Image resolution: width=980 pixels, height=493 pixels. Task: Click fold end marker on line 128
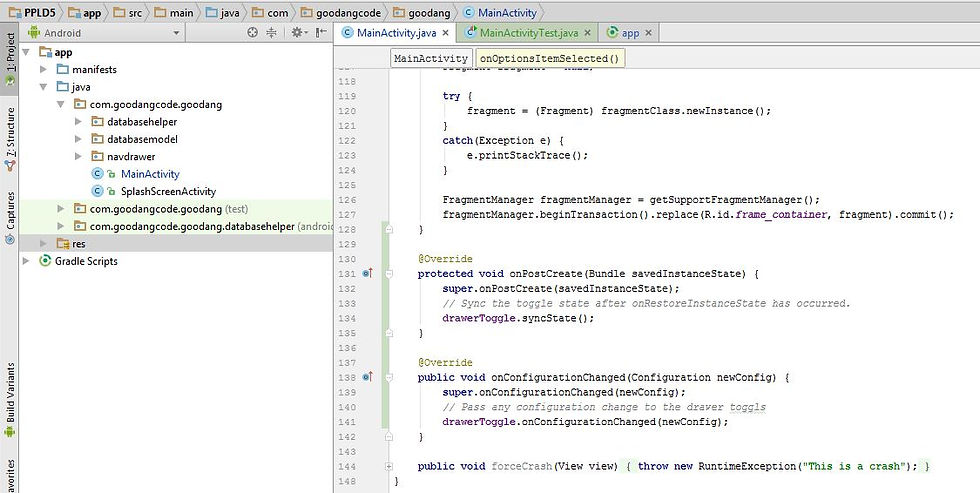(x=389, y=229)
